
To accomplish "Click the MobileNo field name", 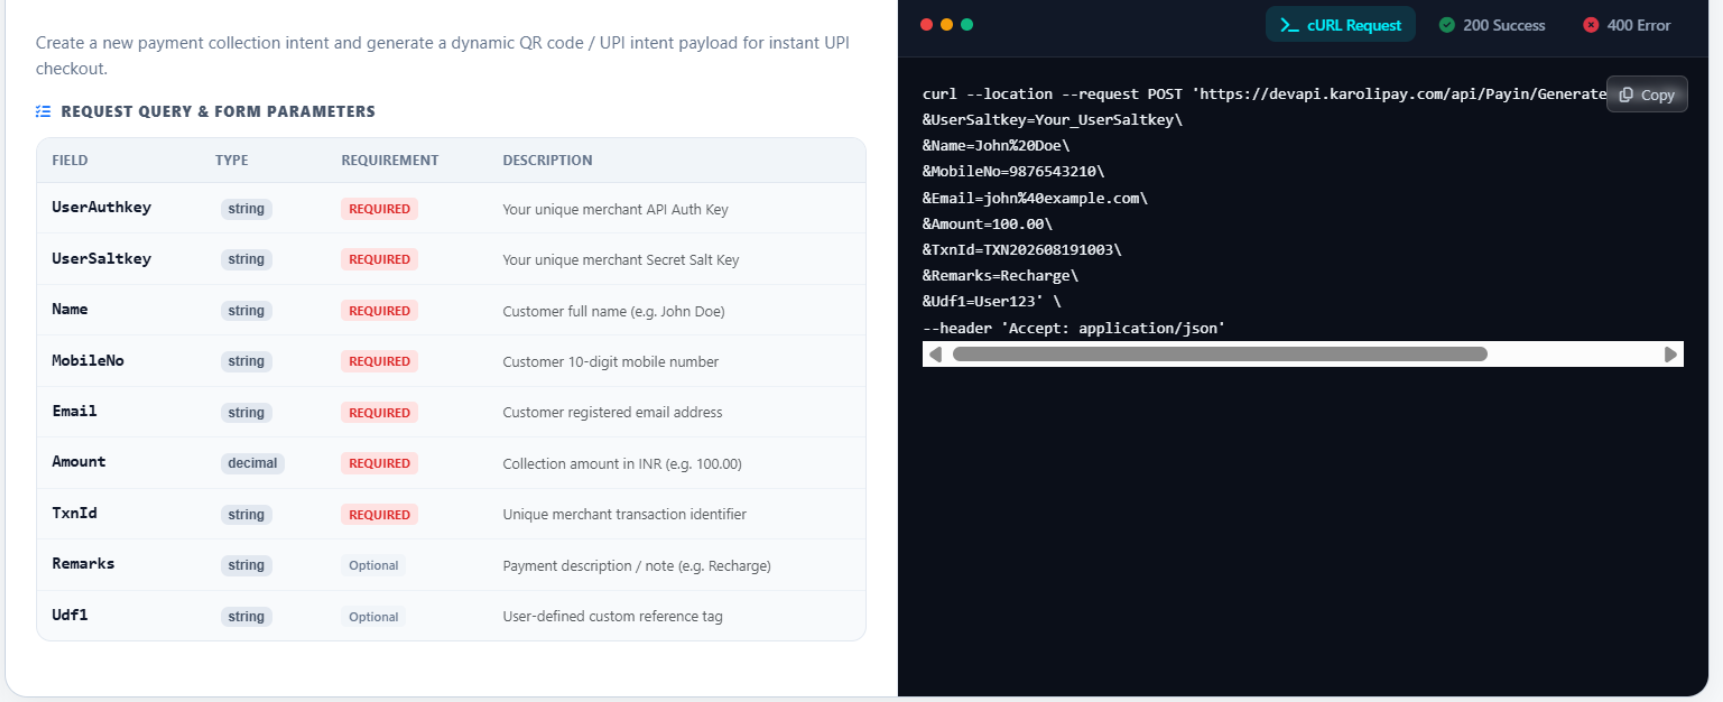I will (88, 360).
